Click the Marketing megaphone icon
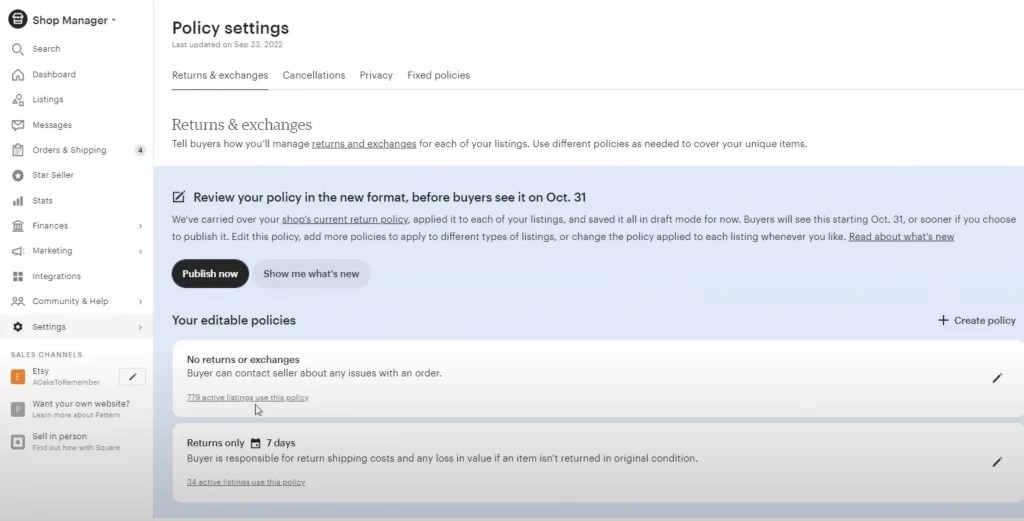This screenshot has height=521, width=1024. pos(18,251)
